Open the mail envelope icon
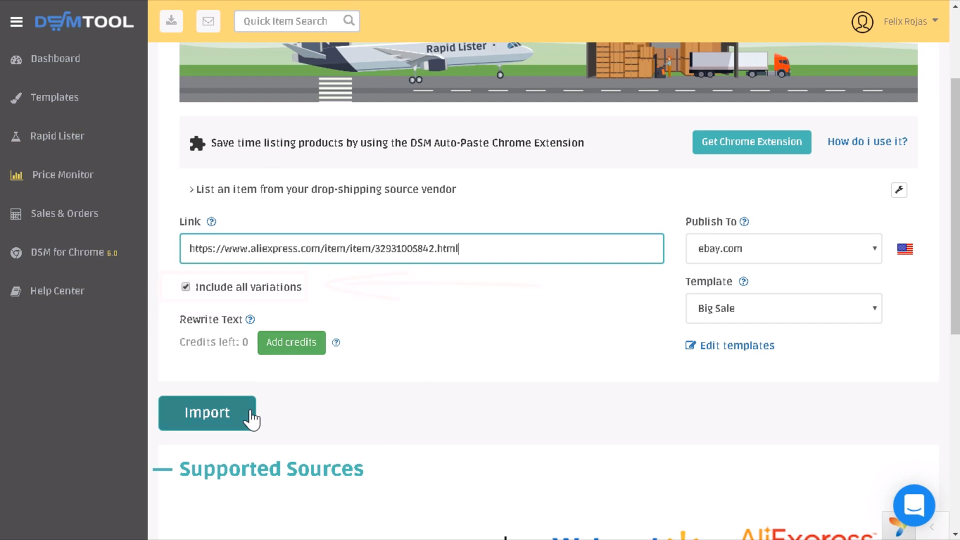 click(208, 21)
